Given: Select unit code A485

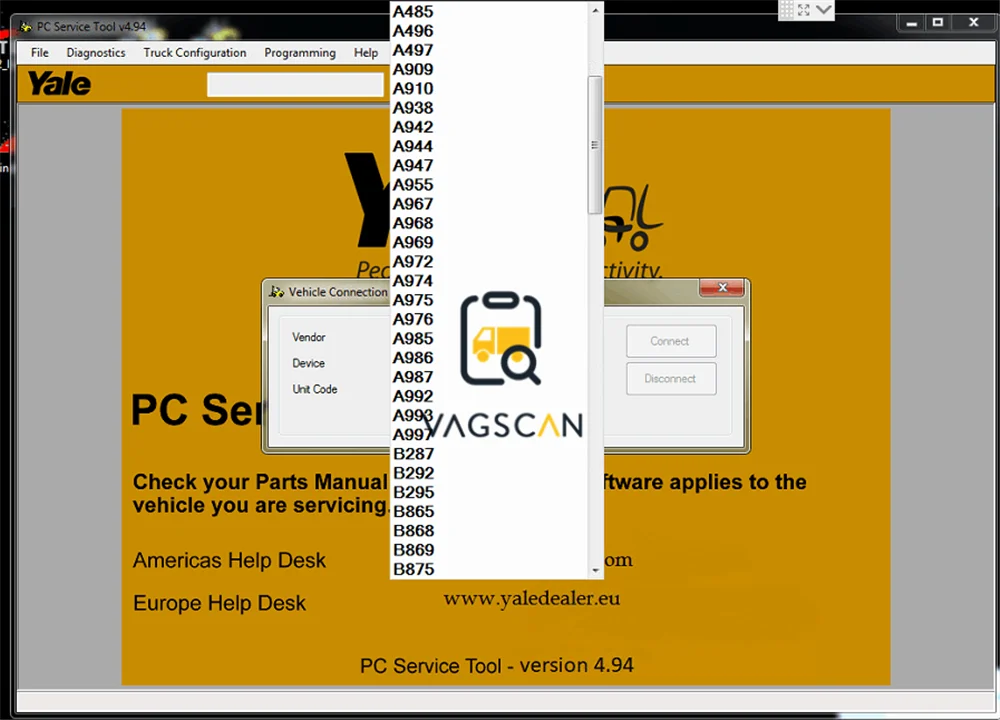Looking at the screenshot, I should 489,11.
